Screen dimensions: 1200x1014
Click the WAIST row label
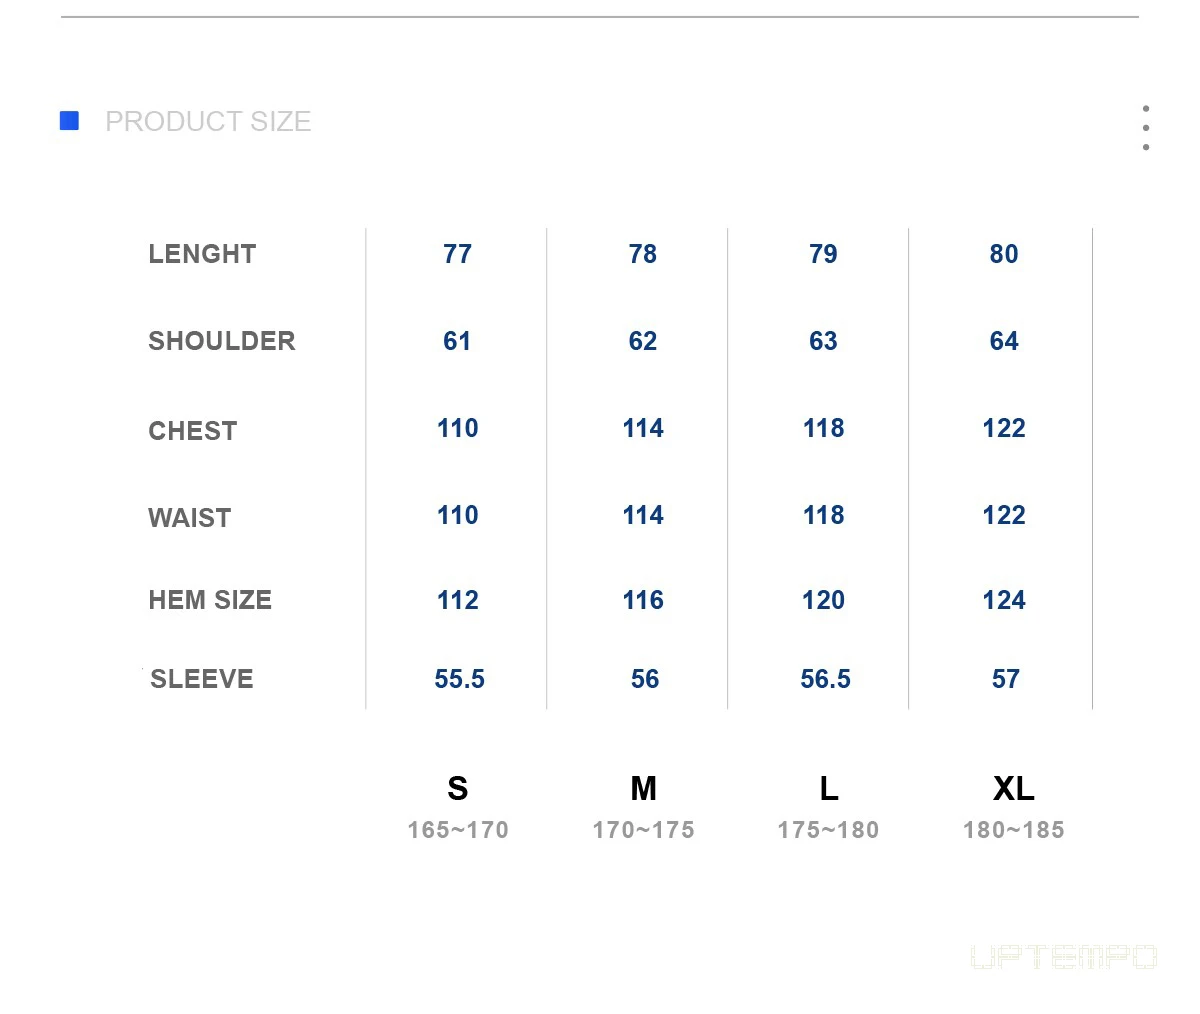[190, 518]
